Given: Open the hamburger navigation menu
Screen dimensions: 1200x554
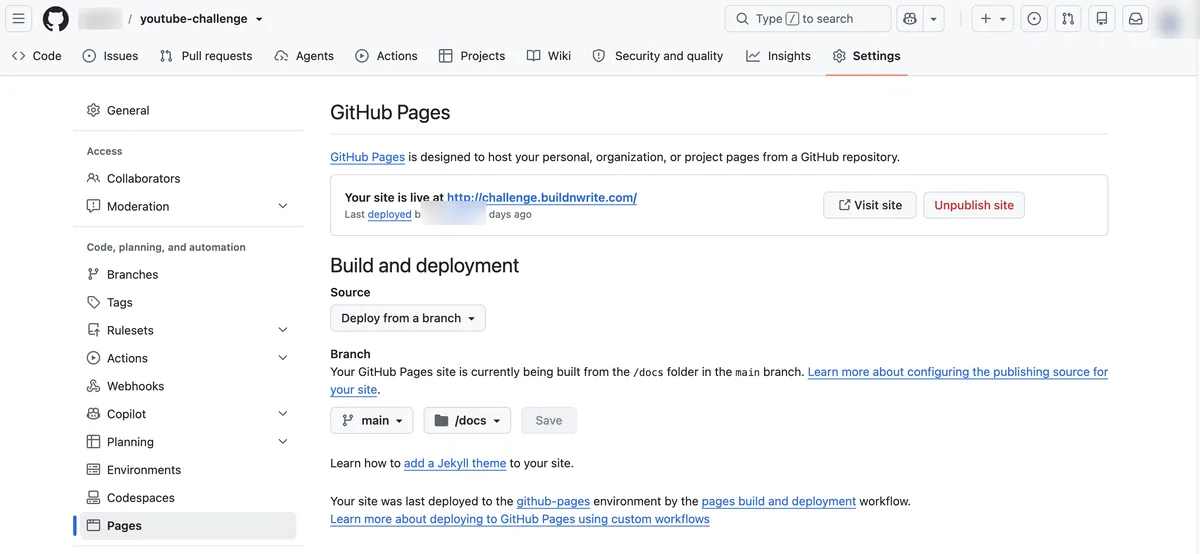Looking at the screenshot, I should [19, 19].
